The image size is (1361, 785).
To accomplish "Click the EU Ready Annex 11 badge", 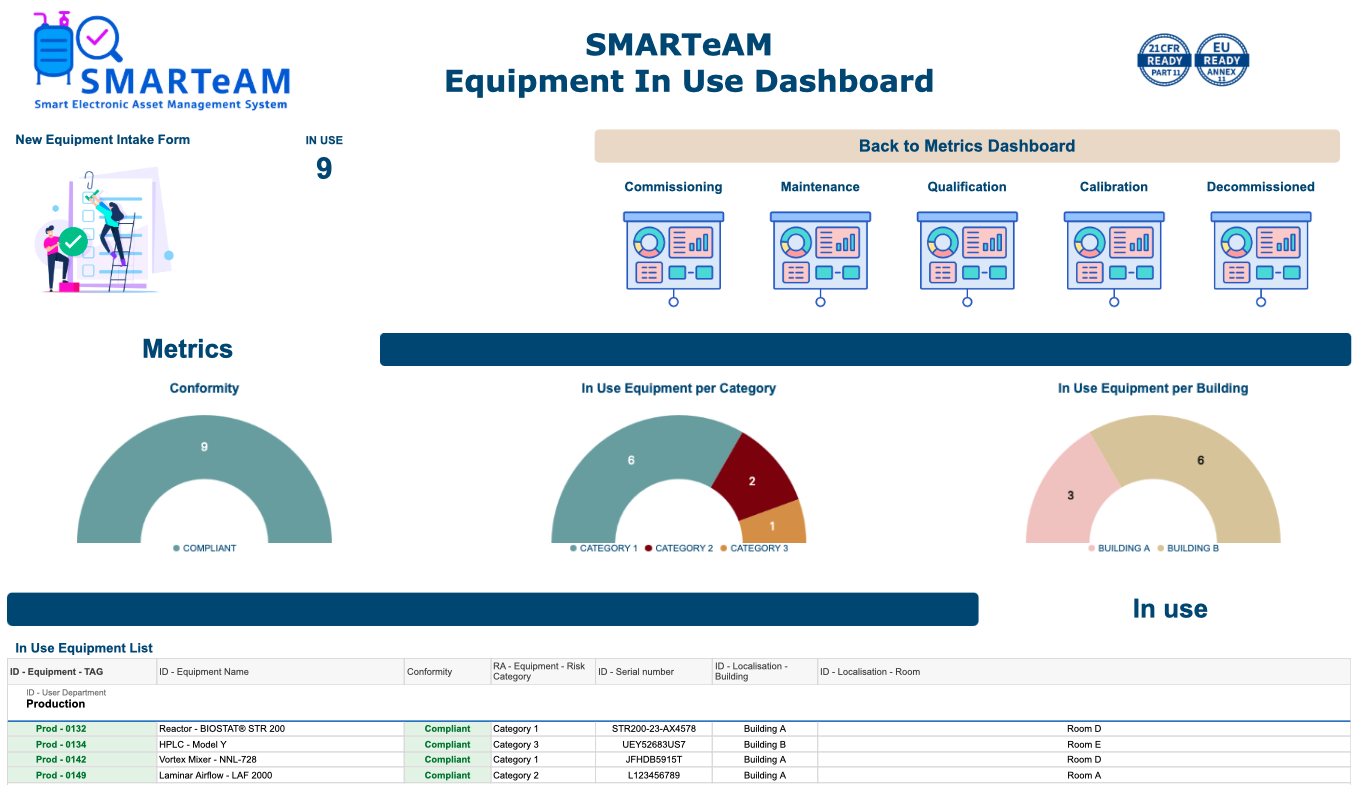I will 1222,60.
